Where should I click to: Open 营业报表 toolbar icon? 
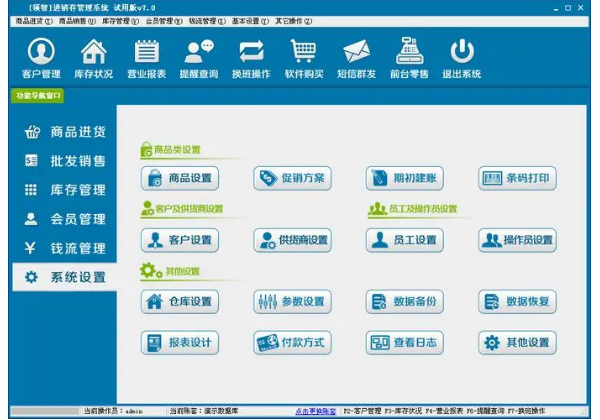tap(147, 58)
